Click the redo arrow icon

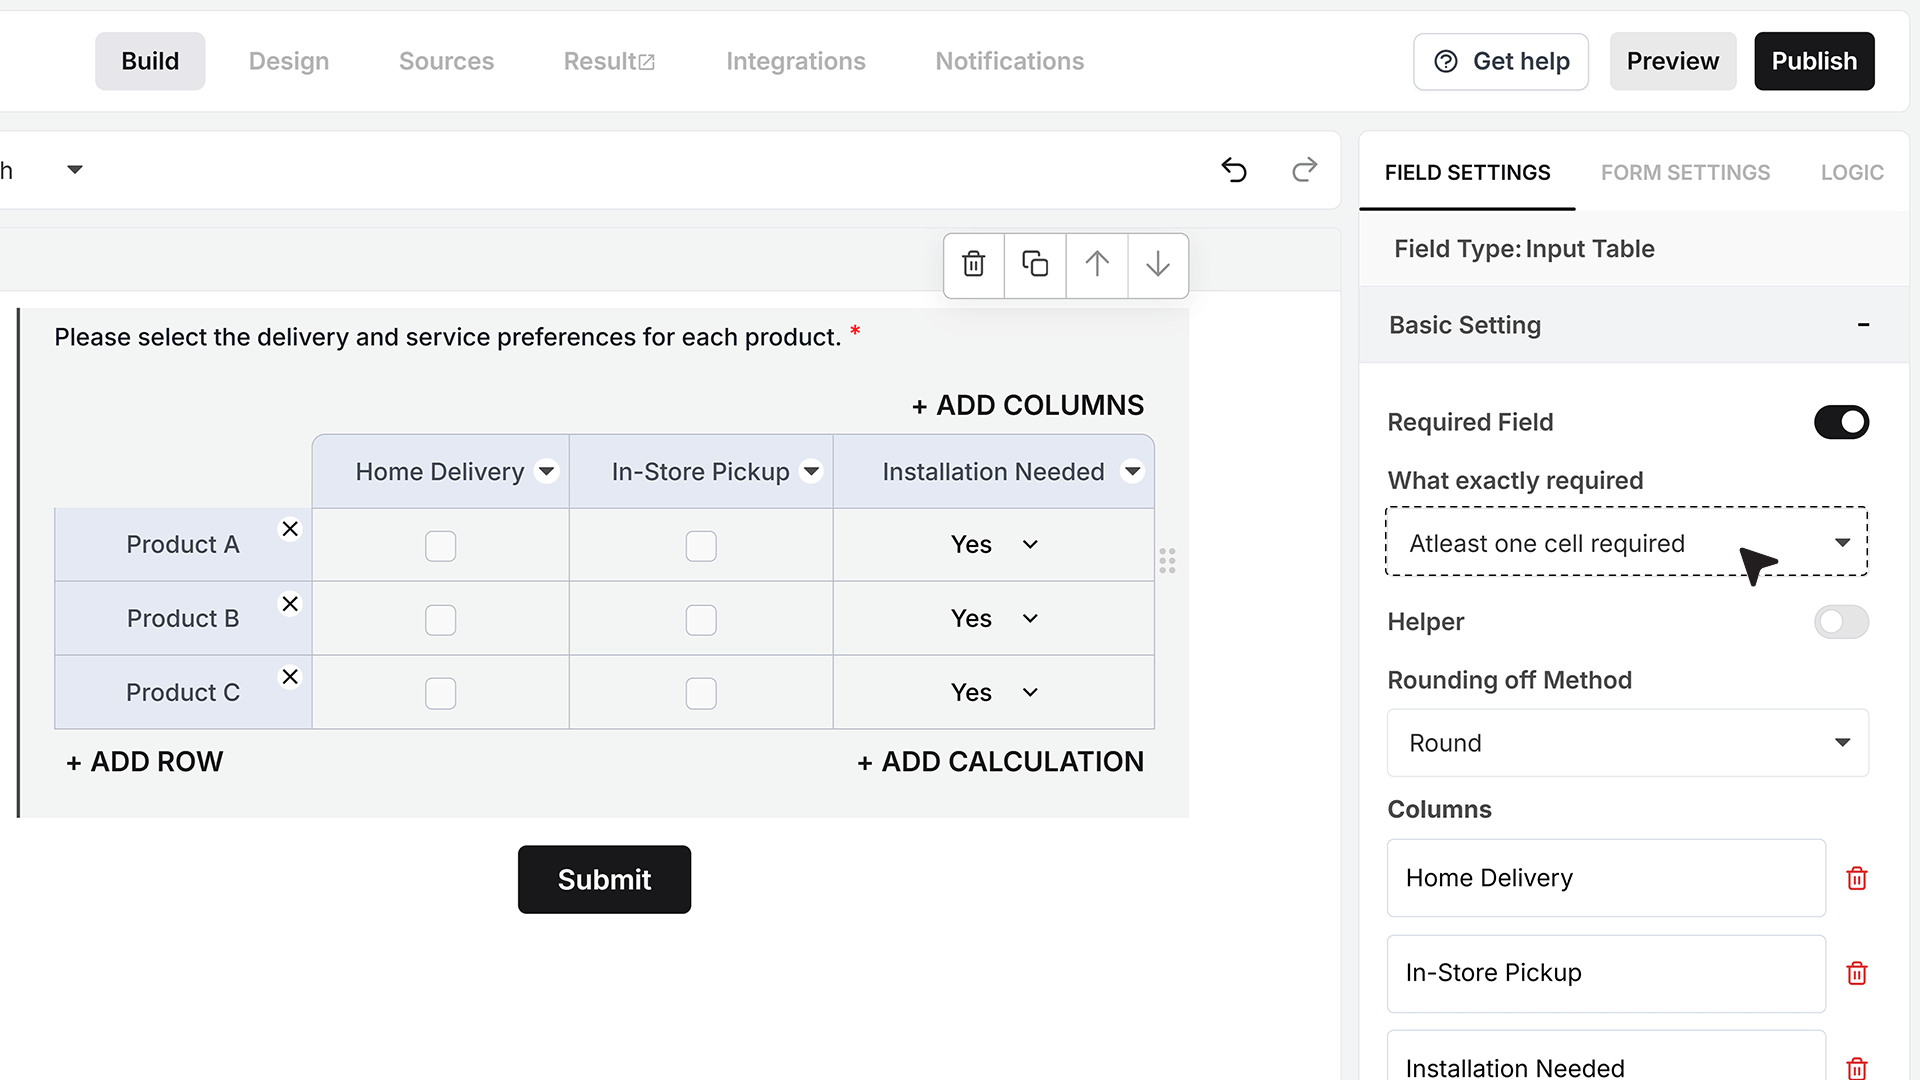point(1304,170)
